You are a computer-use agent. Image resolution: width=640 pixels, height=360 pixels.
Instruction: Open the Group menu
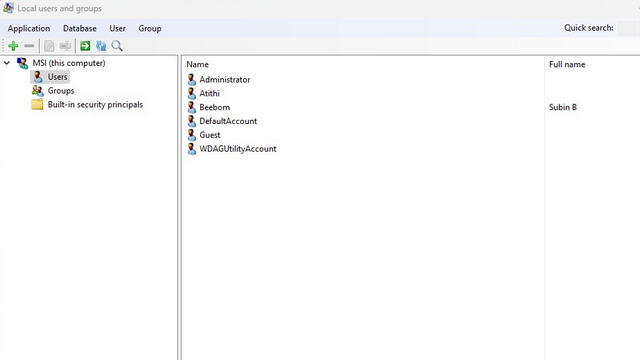coord(150,28)
